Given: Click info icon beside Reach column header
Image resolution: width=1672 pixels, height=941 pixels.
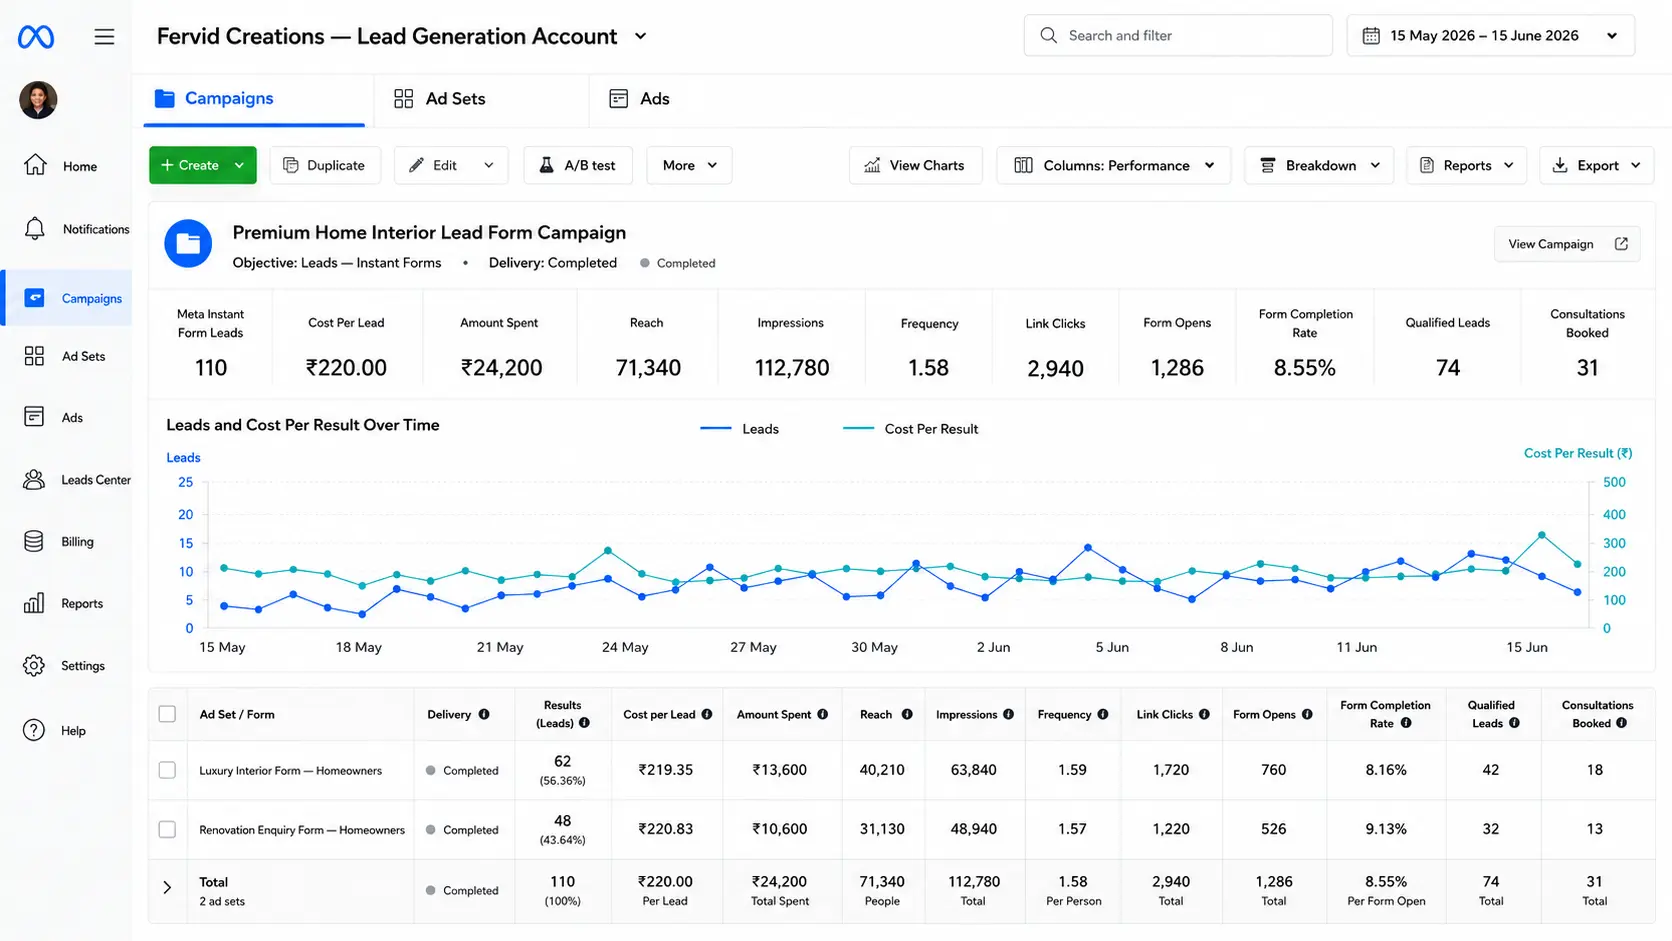Looking at the screenshot, I should (907, 714).
